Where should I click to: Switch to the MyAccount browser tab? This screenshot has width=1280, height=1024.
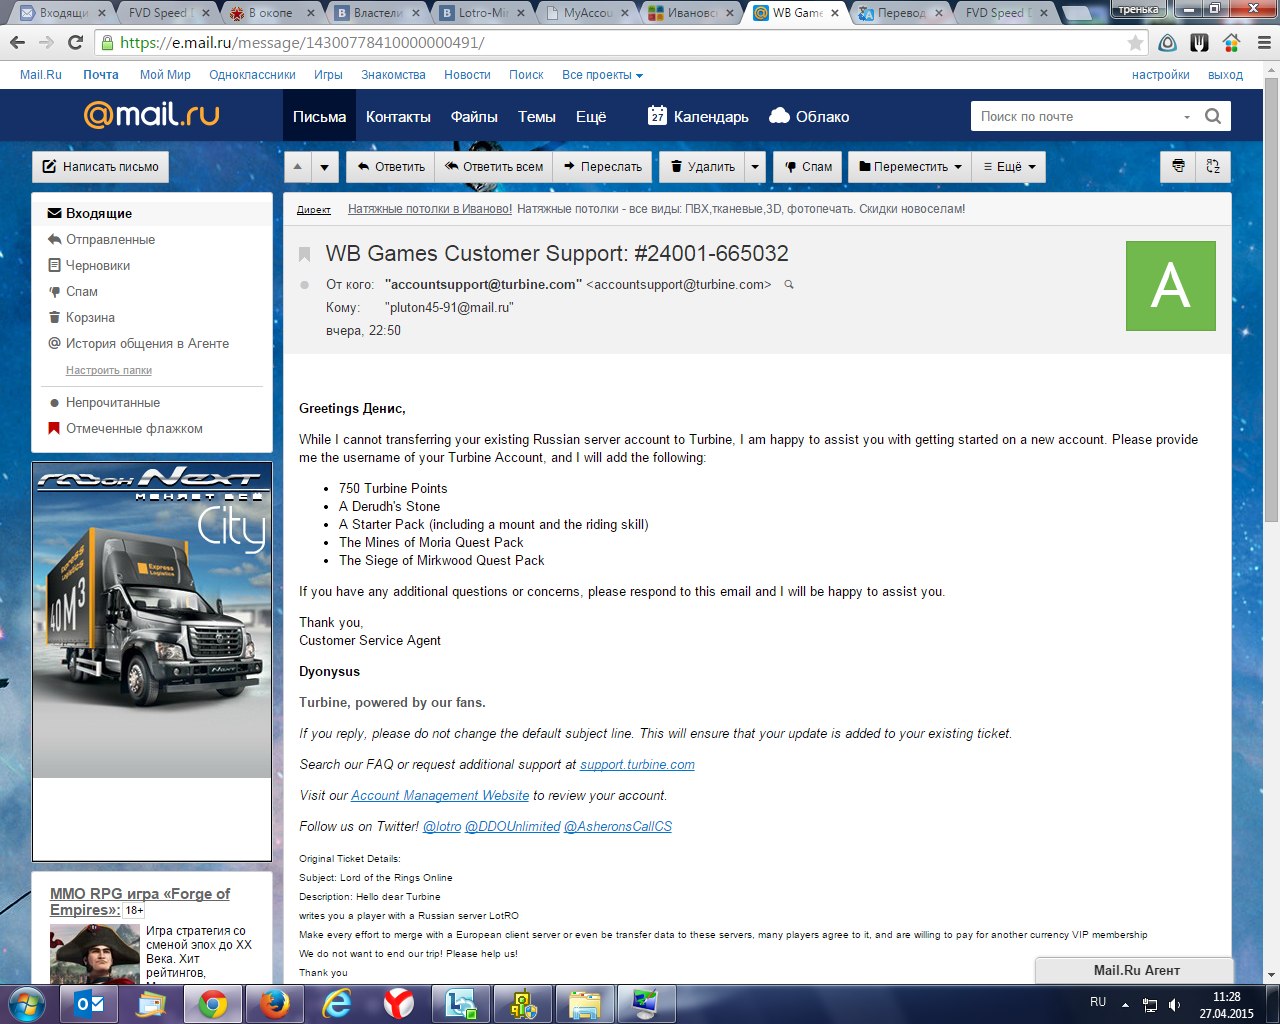588,13
